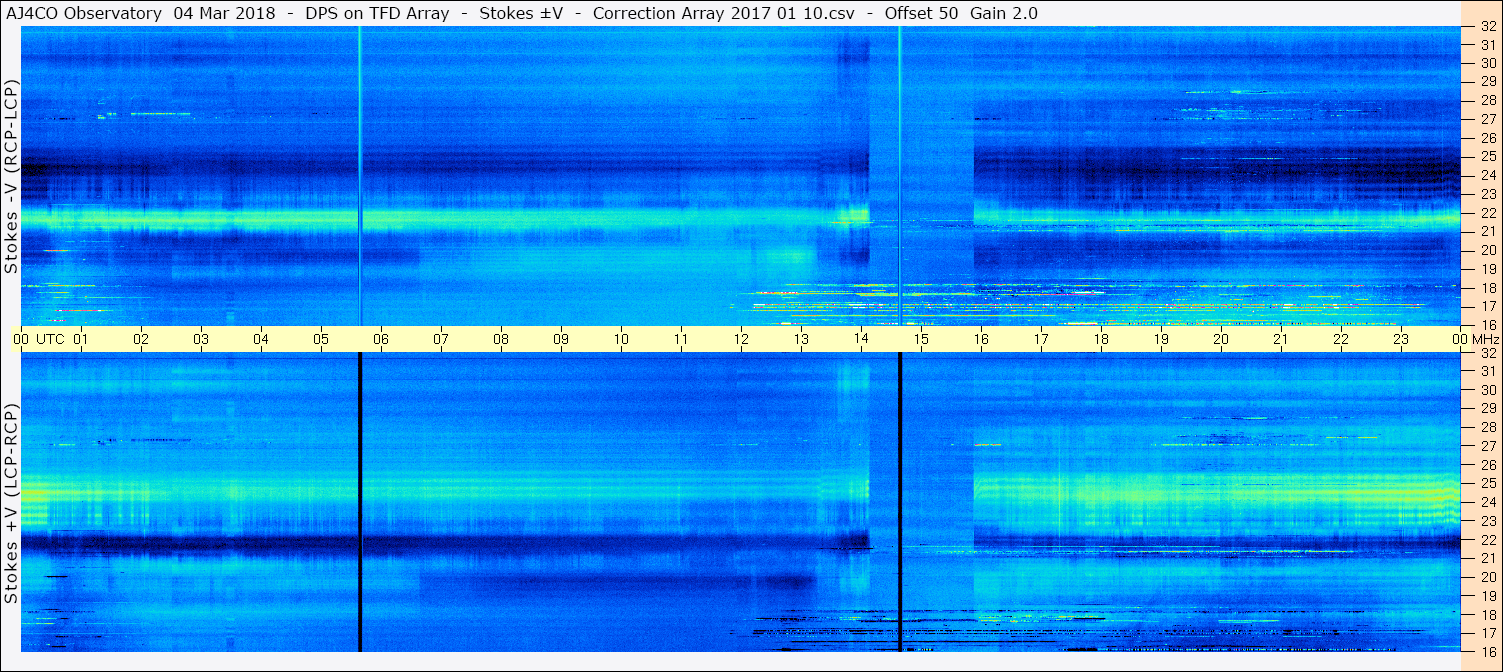The image size is (1503, 672).
Task: Select the 03 hour marker on time axis
Action: click(201, 339)
